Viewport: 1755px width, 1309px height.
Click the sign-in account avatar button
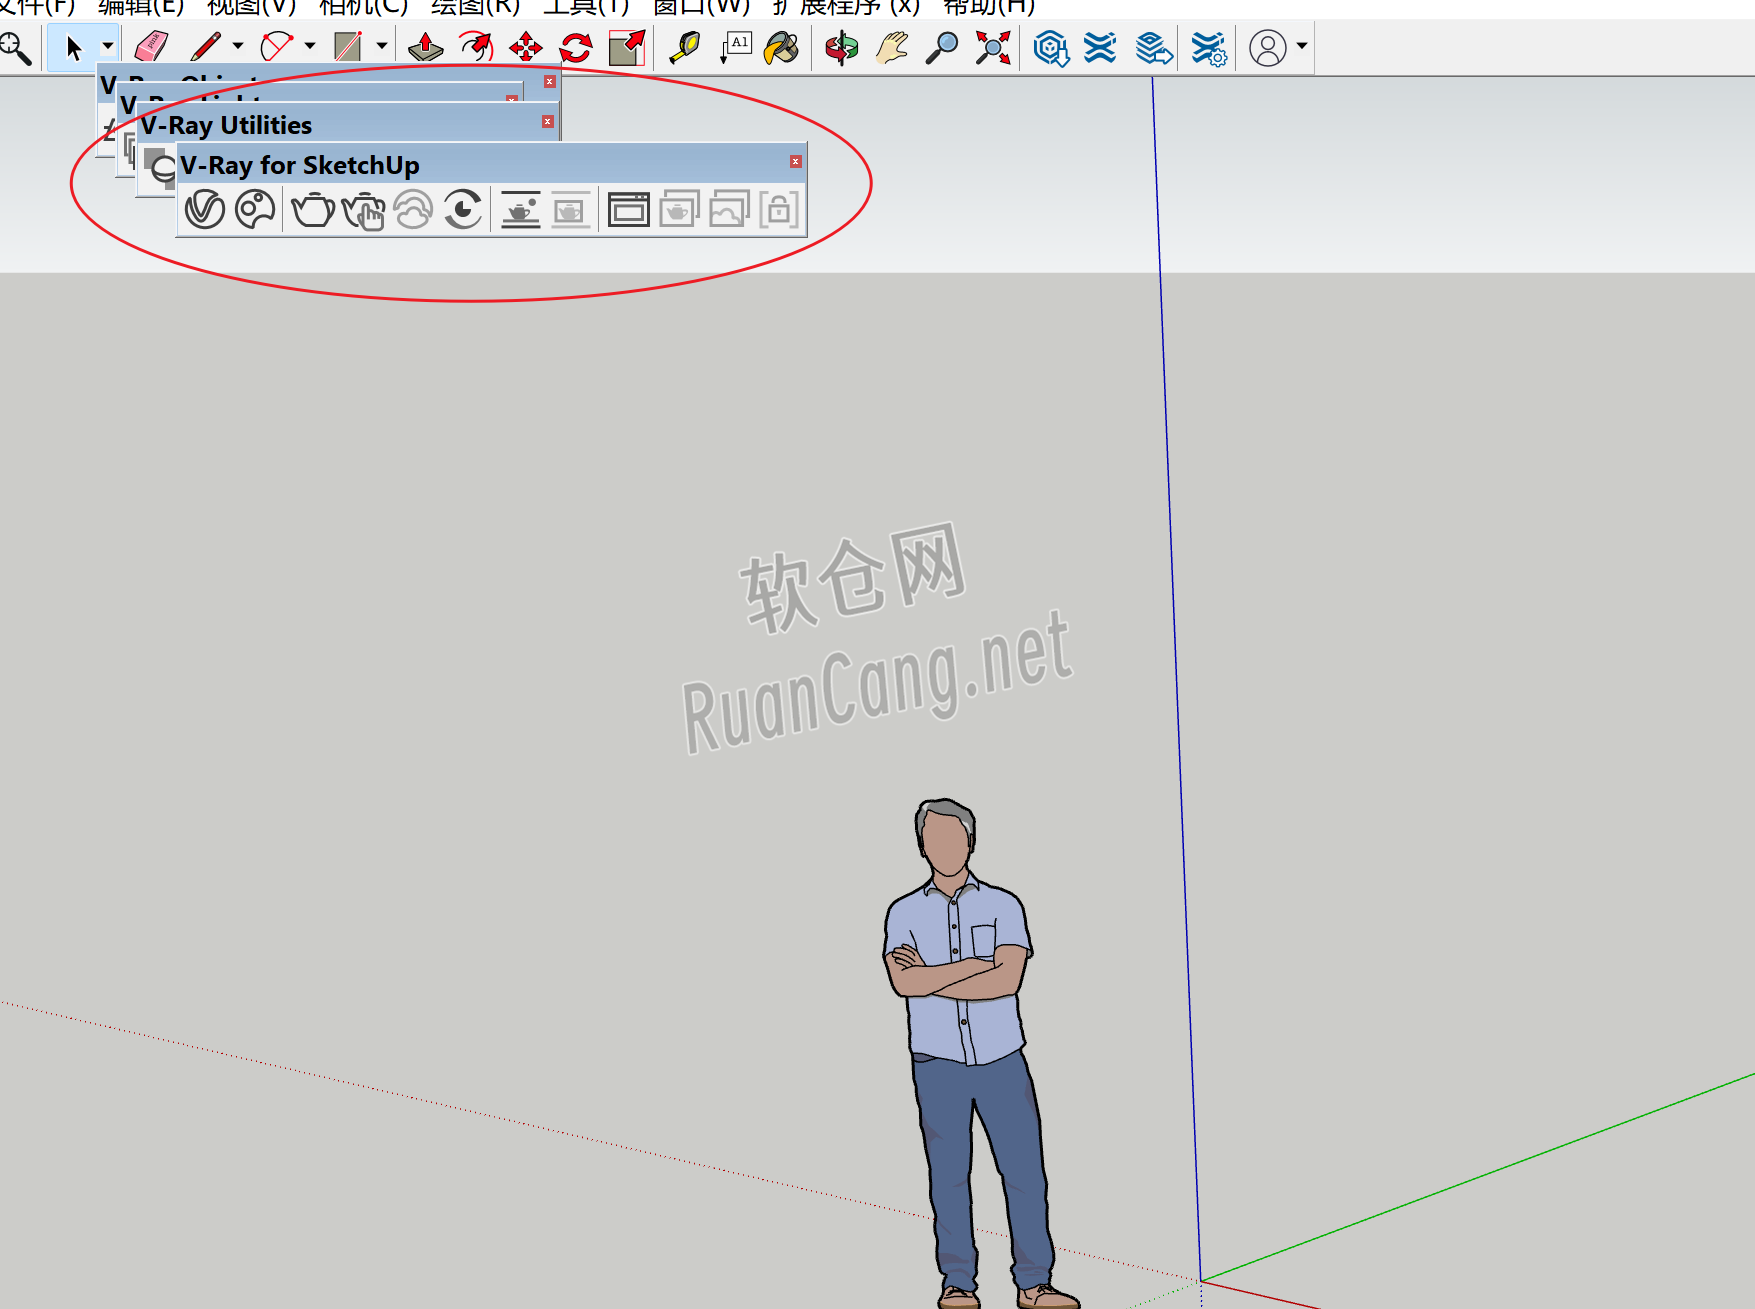(x=1268, y=47)
